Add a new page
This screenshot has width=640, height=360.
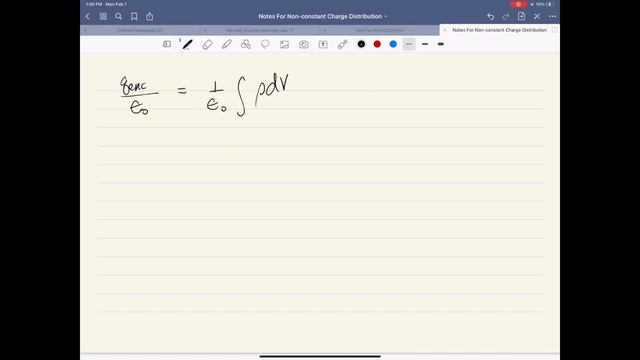point(522,16)
